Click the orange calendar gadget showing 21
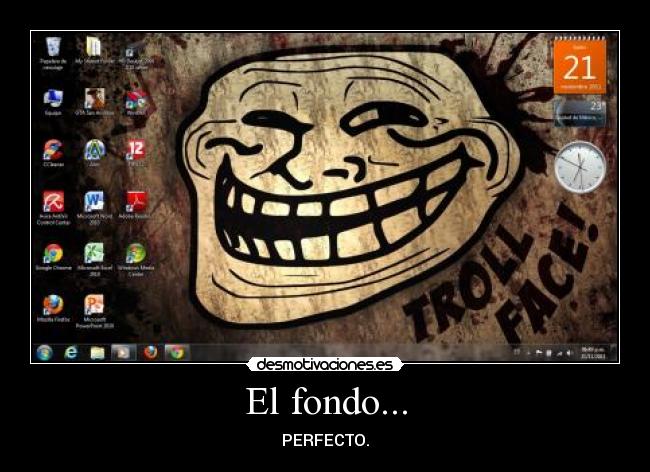This screenshot has height=472, width=650. [x=580, y=66]
